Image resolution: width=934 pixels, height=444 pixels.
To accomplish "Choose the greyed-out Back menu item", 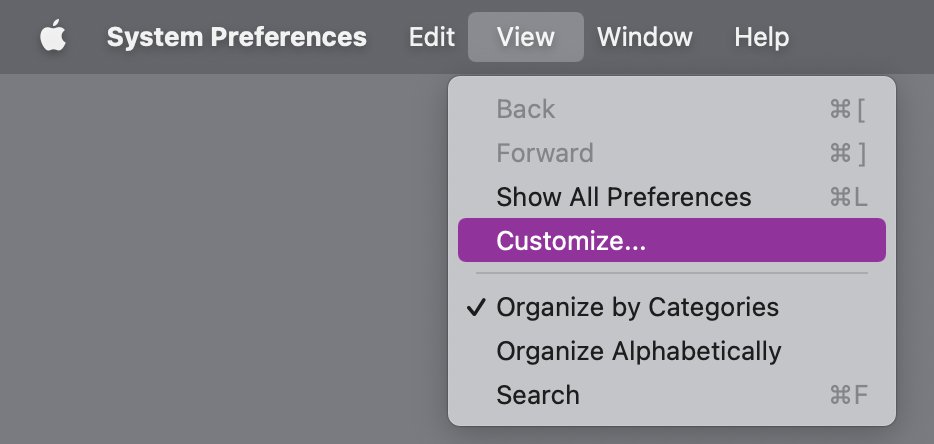I will (672, 109).
